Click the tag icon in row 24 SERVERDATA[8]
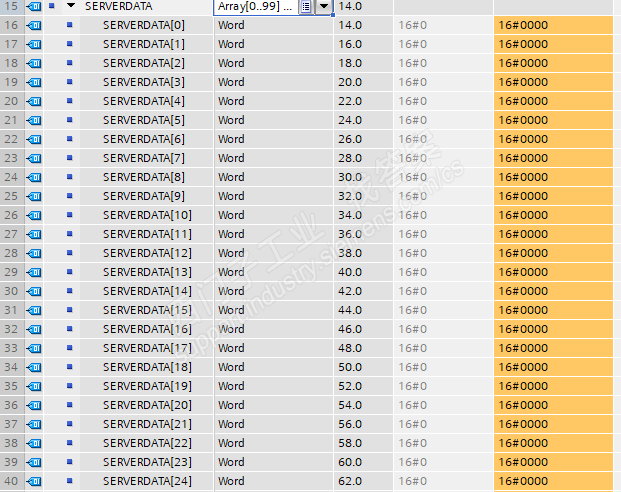Viewport: 621px width, 492px height. [34, 177]
